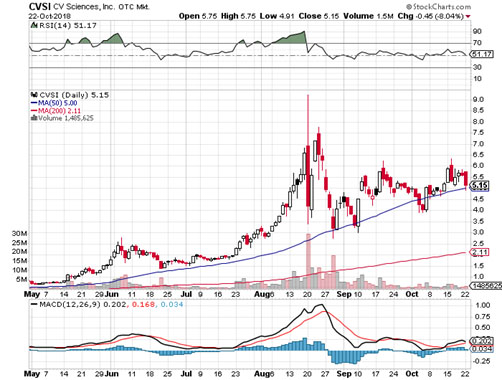
Task: Click the 5.15 last price tag
Action: click(479, 186)
